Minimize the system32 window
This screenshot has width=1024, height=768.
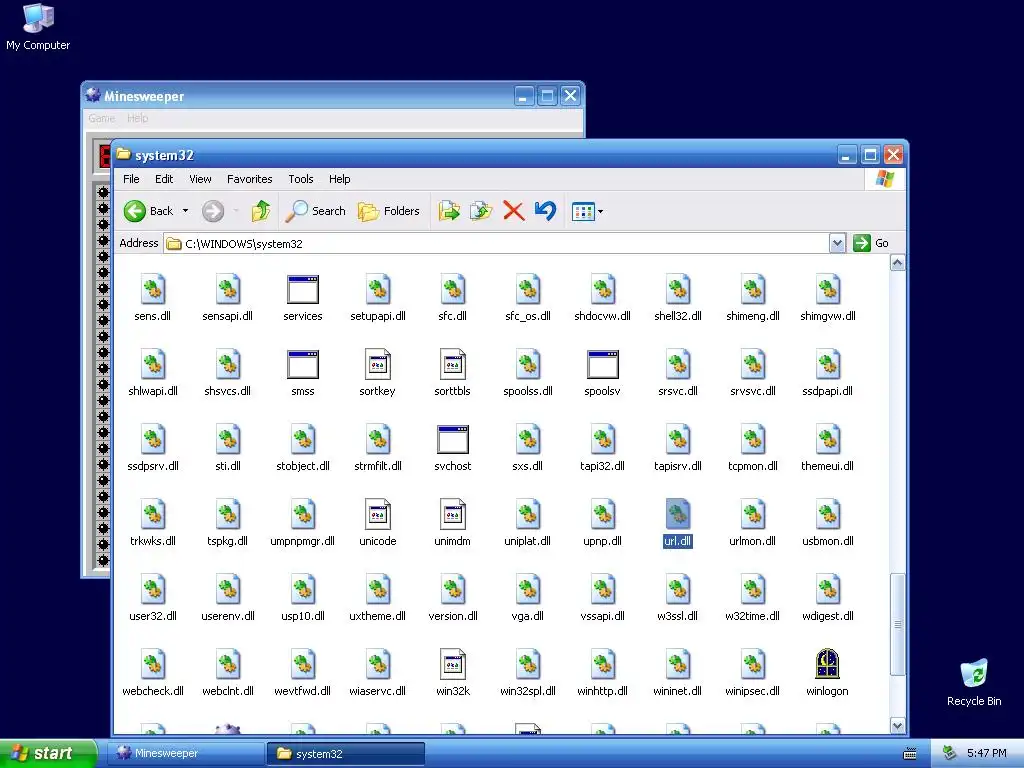coord(847,155)
